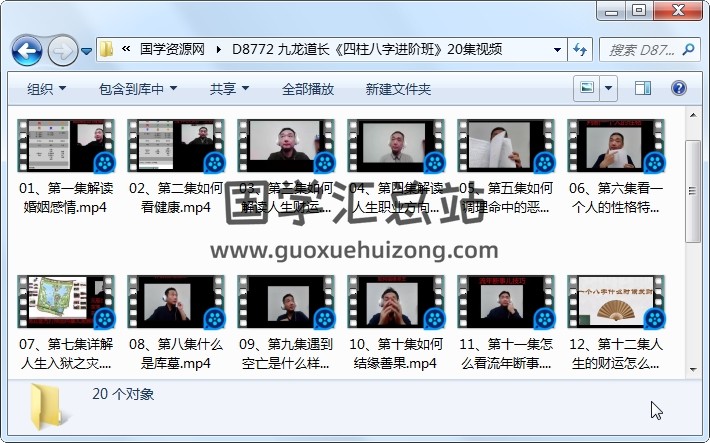
Task: Select video thumbnail 02、第二集如何看健康
Action: [x=176, y=146]
